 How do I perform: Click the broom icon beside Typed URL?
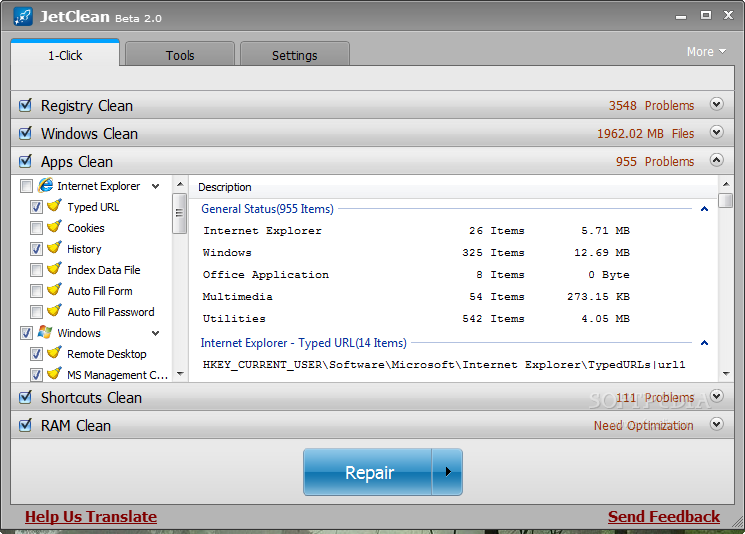pyautogui.click(x=55, y=206)
